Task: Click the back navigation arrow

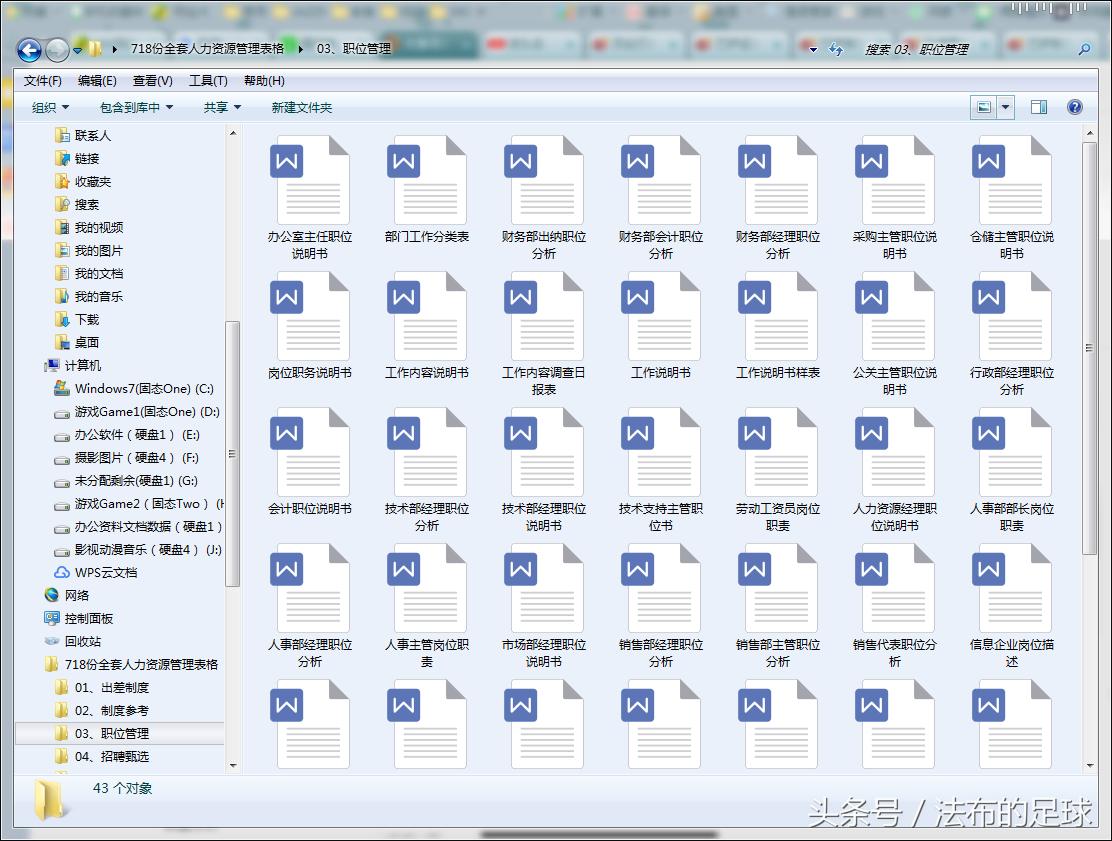Action: (29, 49)
